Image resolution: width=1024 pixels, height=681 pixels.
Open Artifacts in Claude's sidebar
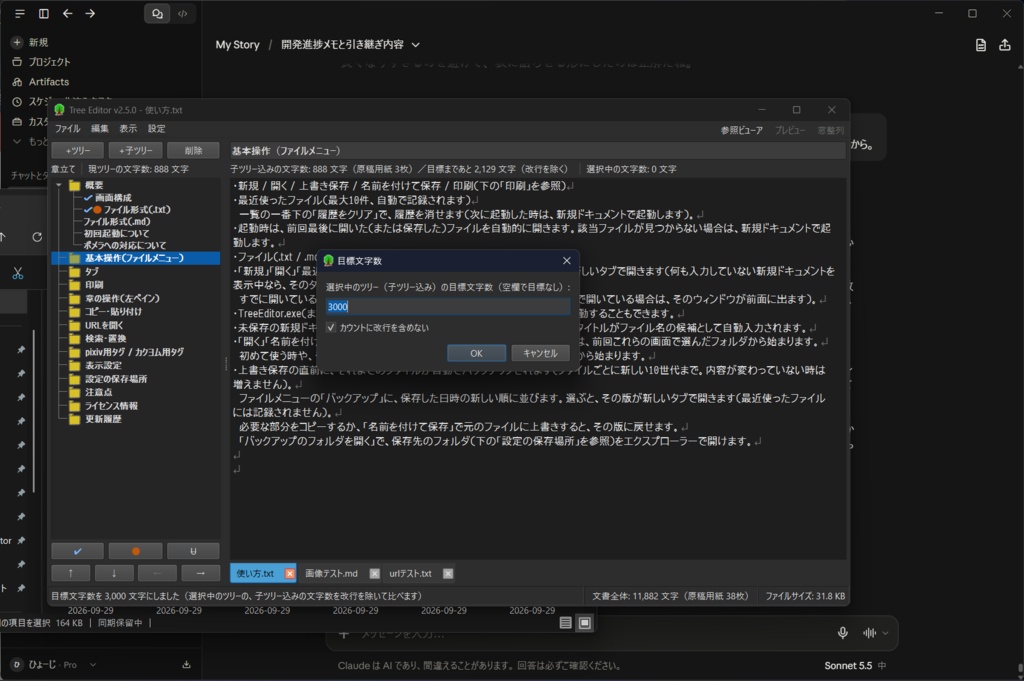(40, 82)
